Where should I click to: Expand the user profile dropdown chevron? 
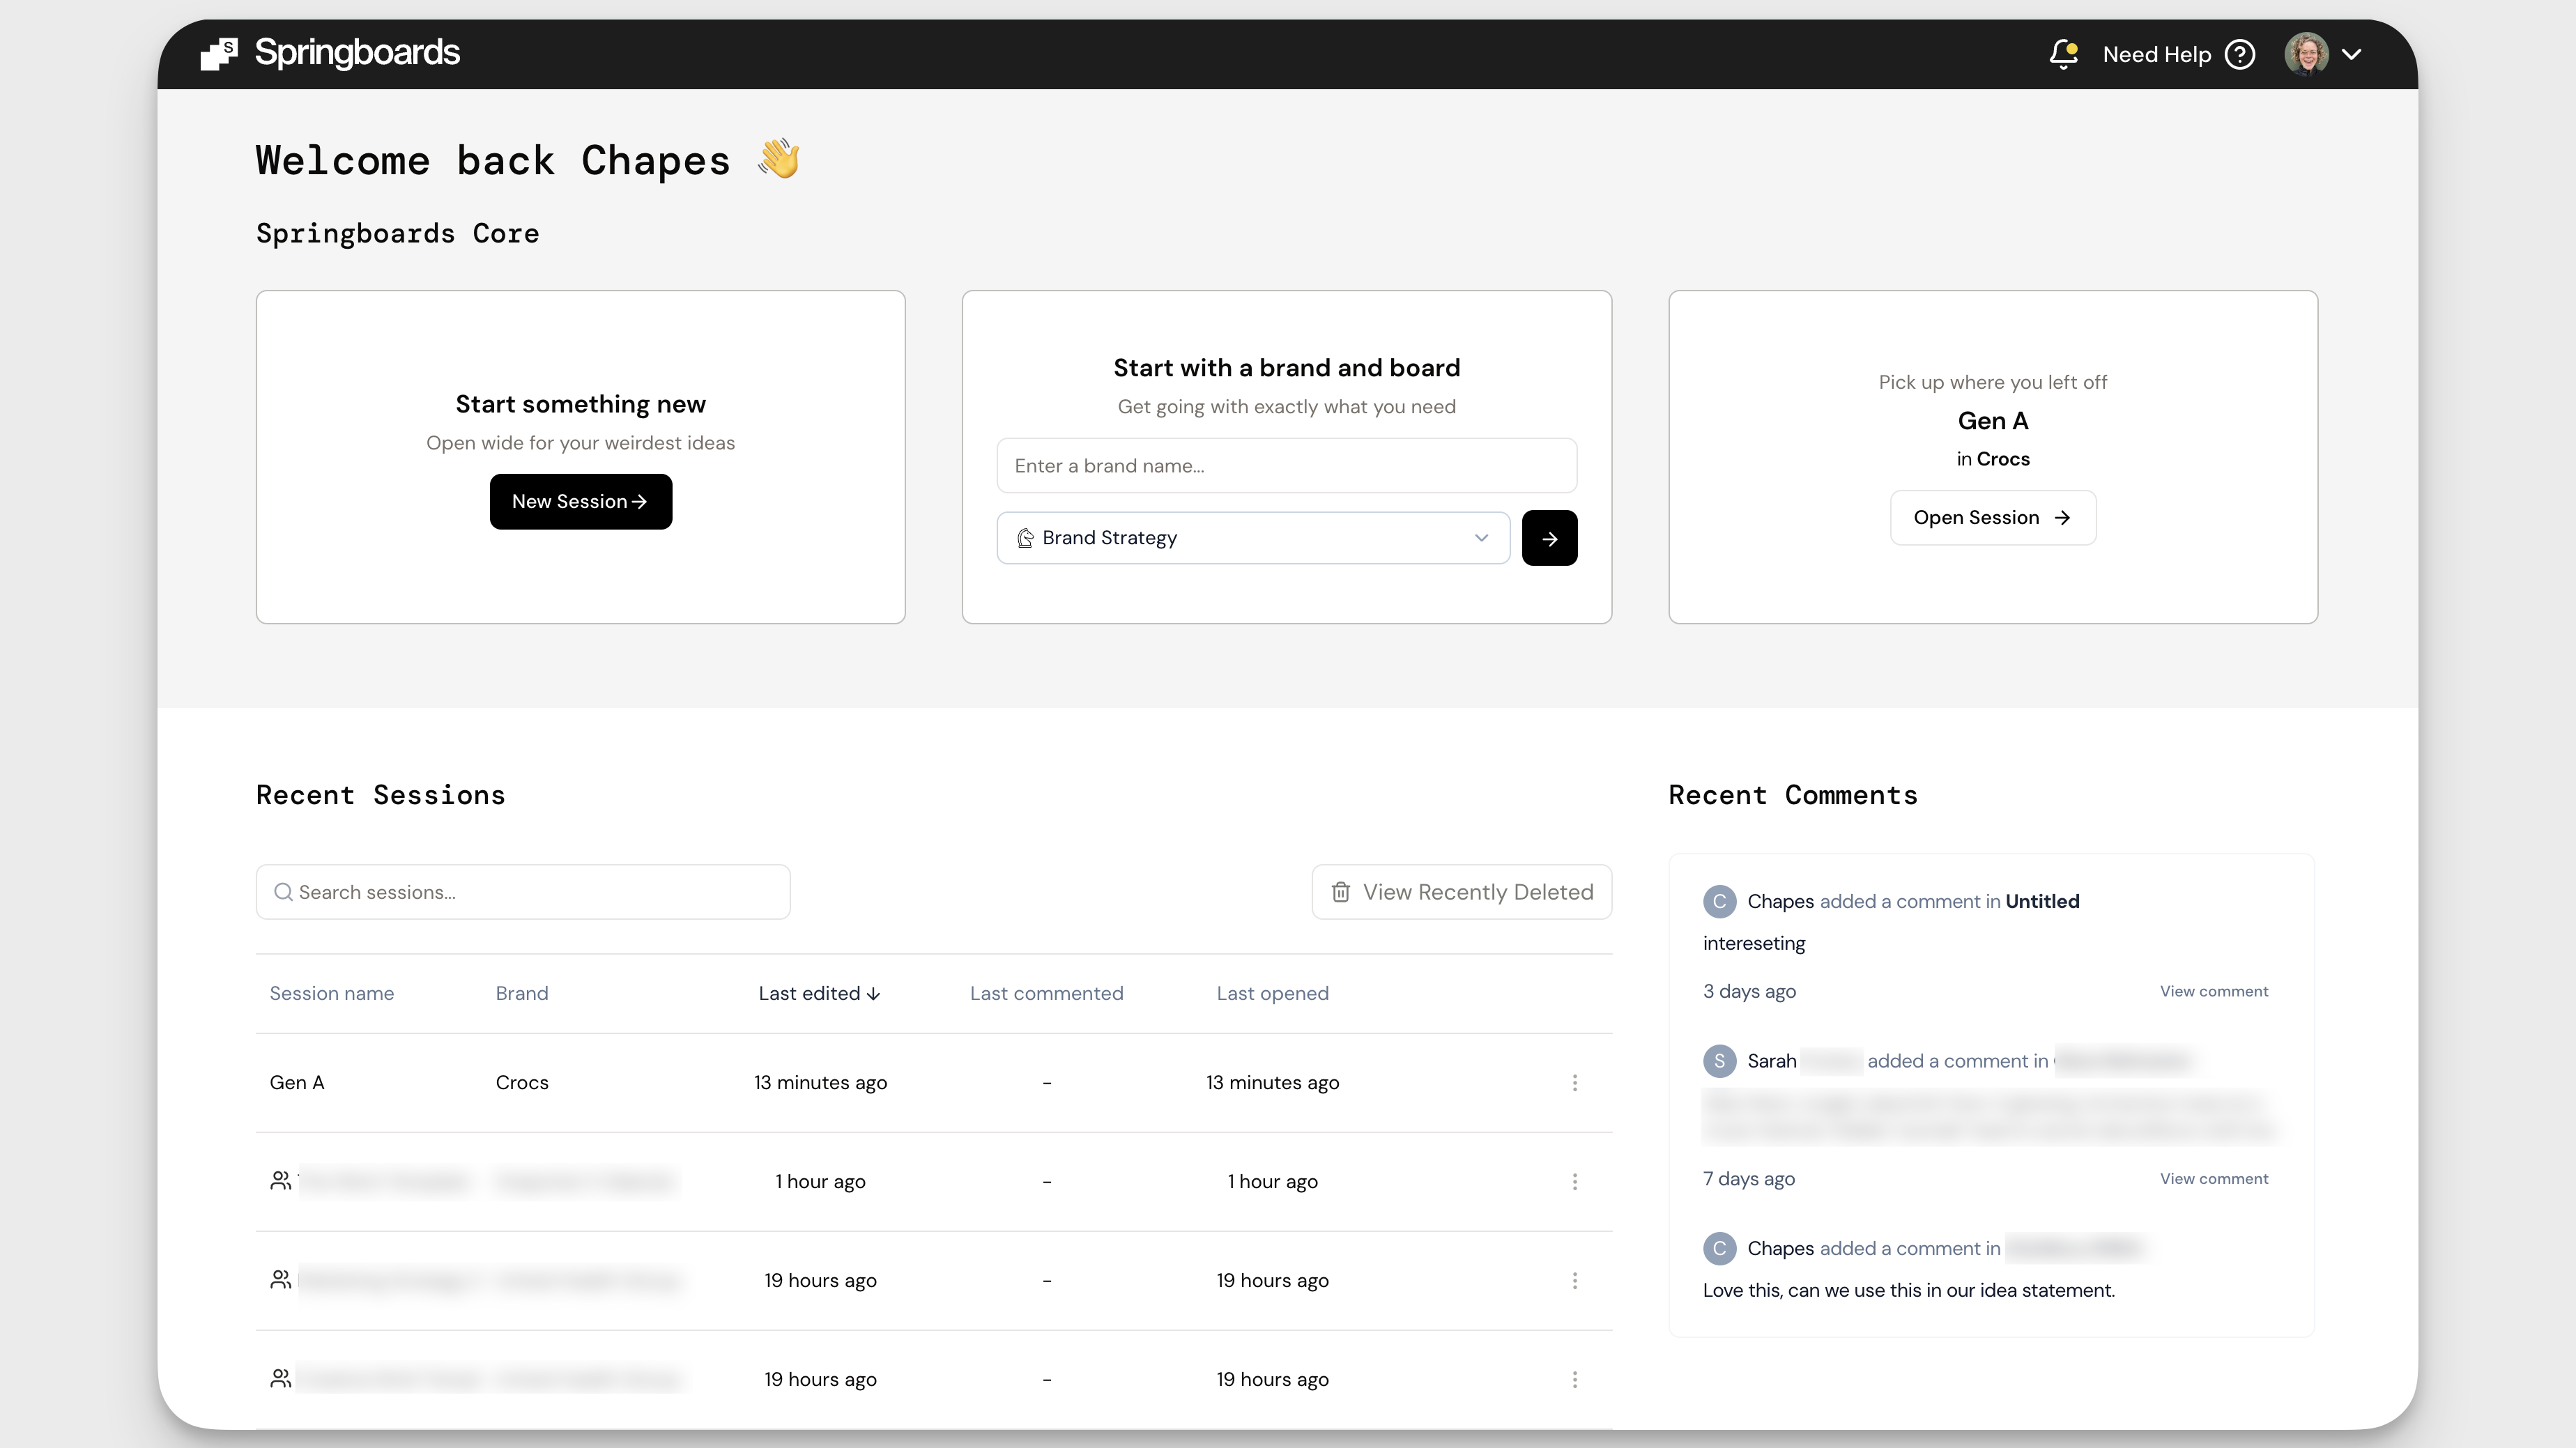coord(2352,54)
